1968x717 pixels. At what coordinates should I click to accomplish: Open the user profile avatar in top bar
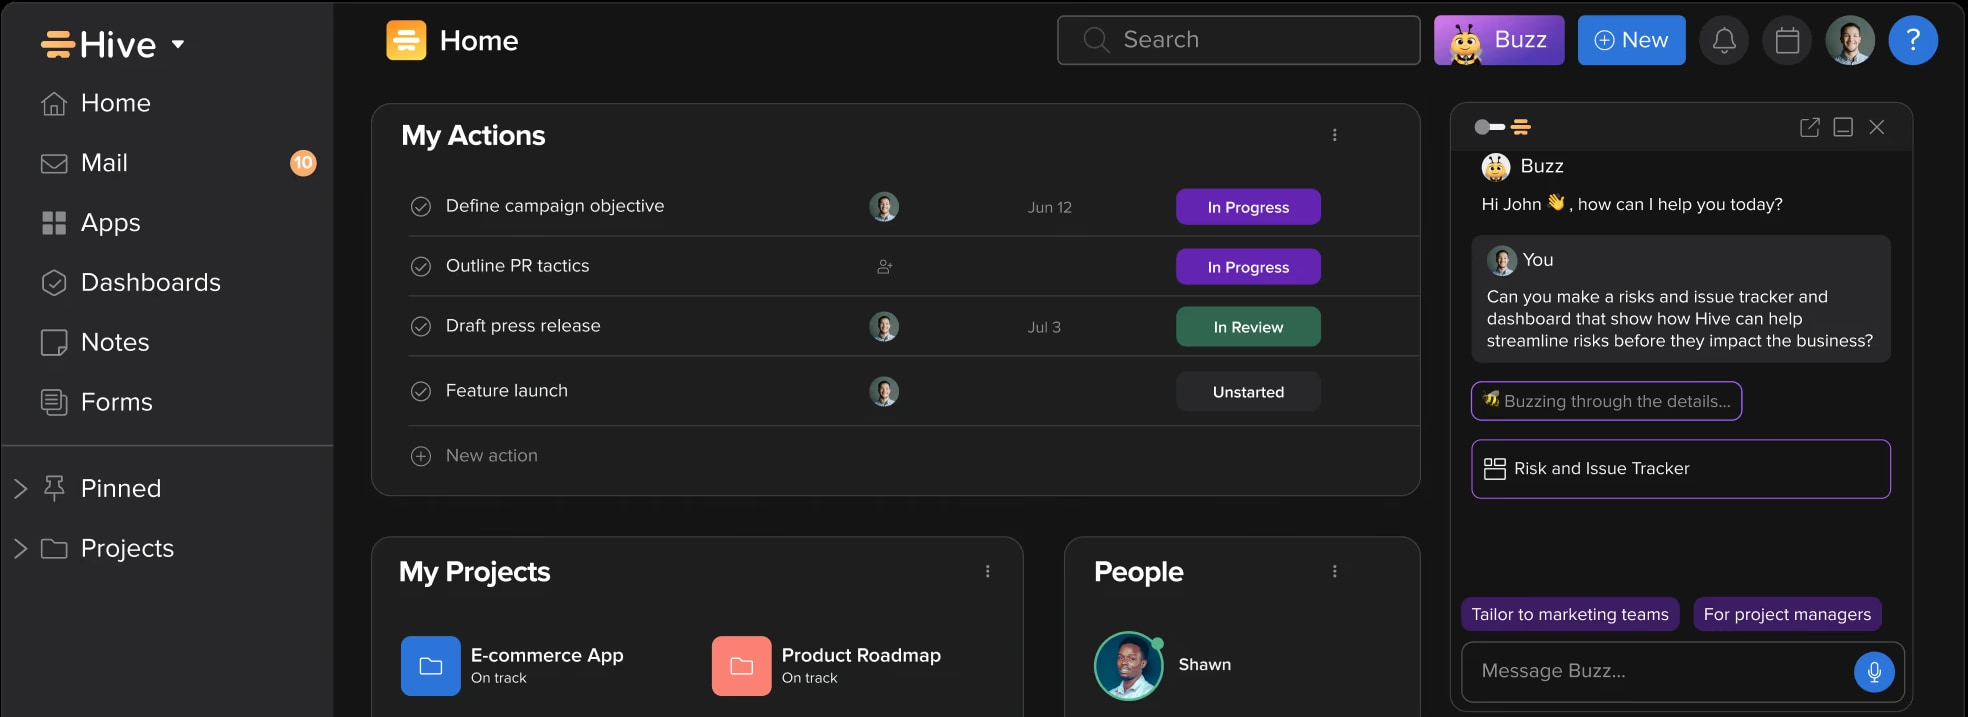point(1850,40)
